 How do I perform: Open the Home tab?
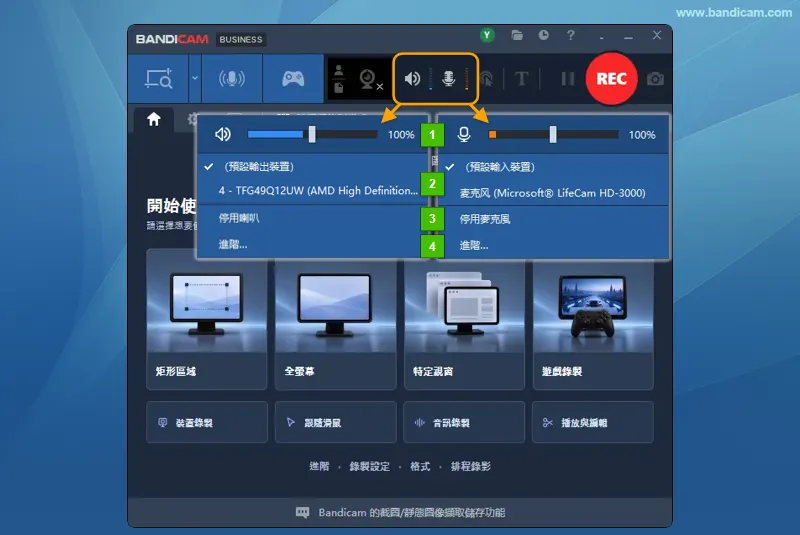(x=154, y=119)
